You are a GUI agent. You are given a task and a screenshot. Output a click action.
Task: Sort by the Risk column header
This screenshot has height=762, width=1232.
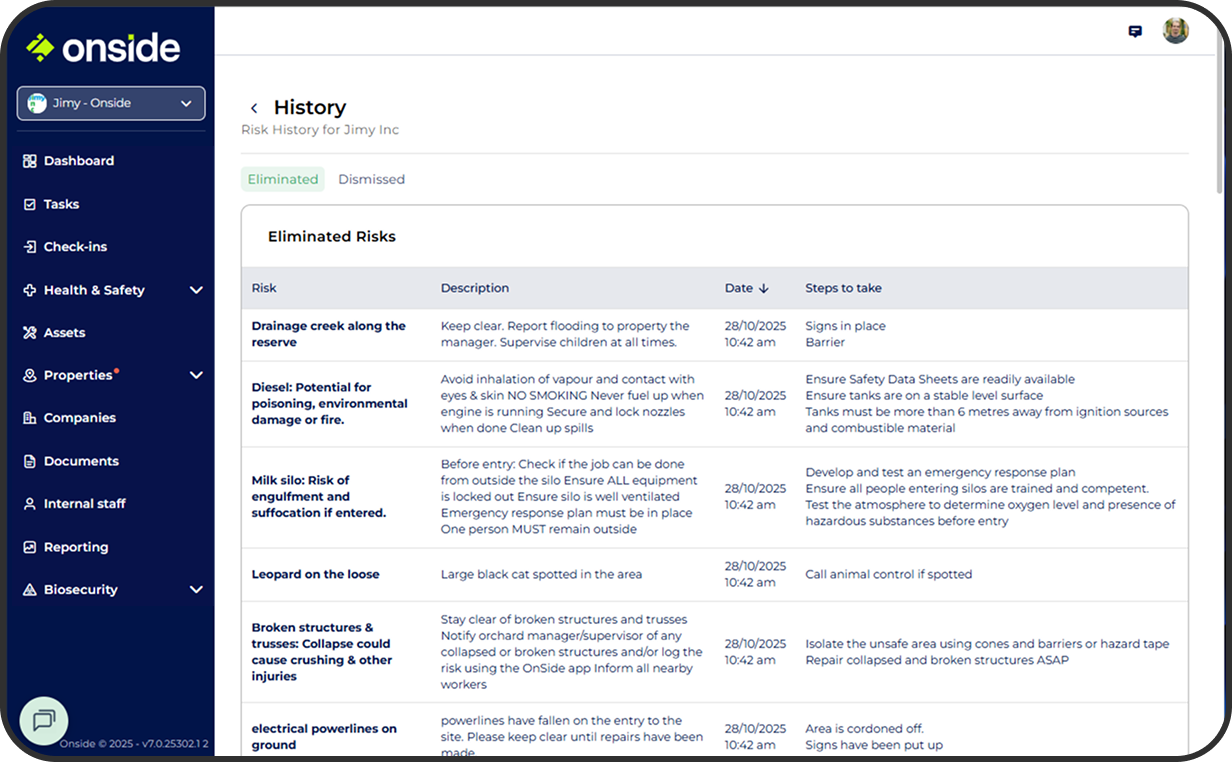(264, 288)
